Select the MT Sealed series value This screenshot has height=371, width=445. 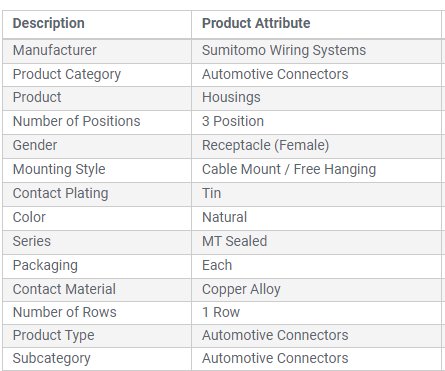tap(234, 241)
